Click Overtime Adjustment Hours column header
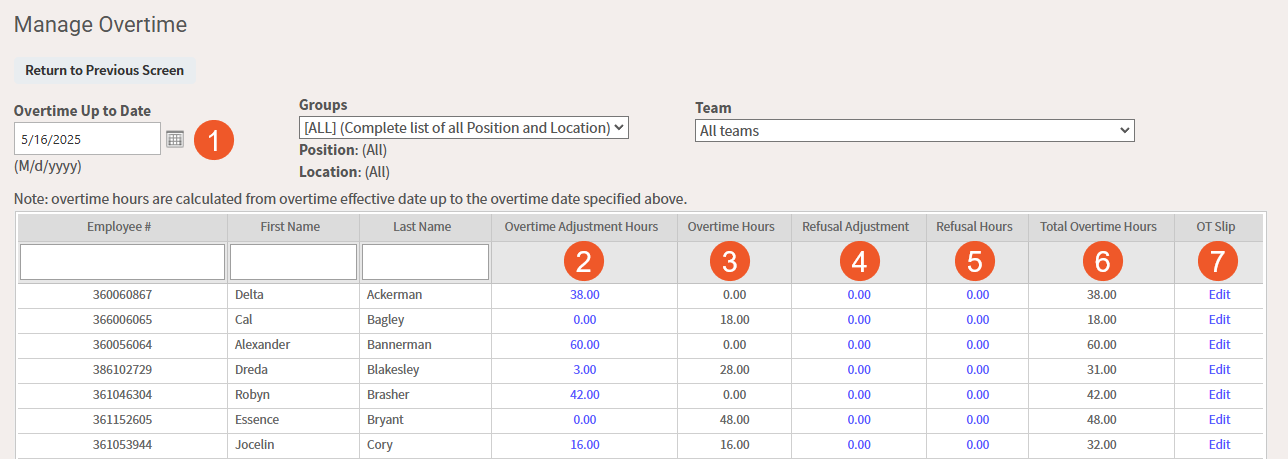 pos(581,227)
